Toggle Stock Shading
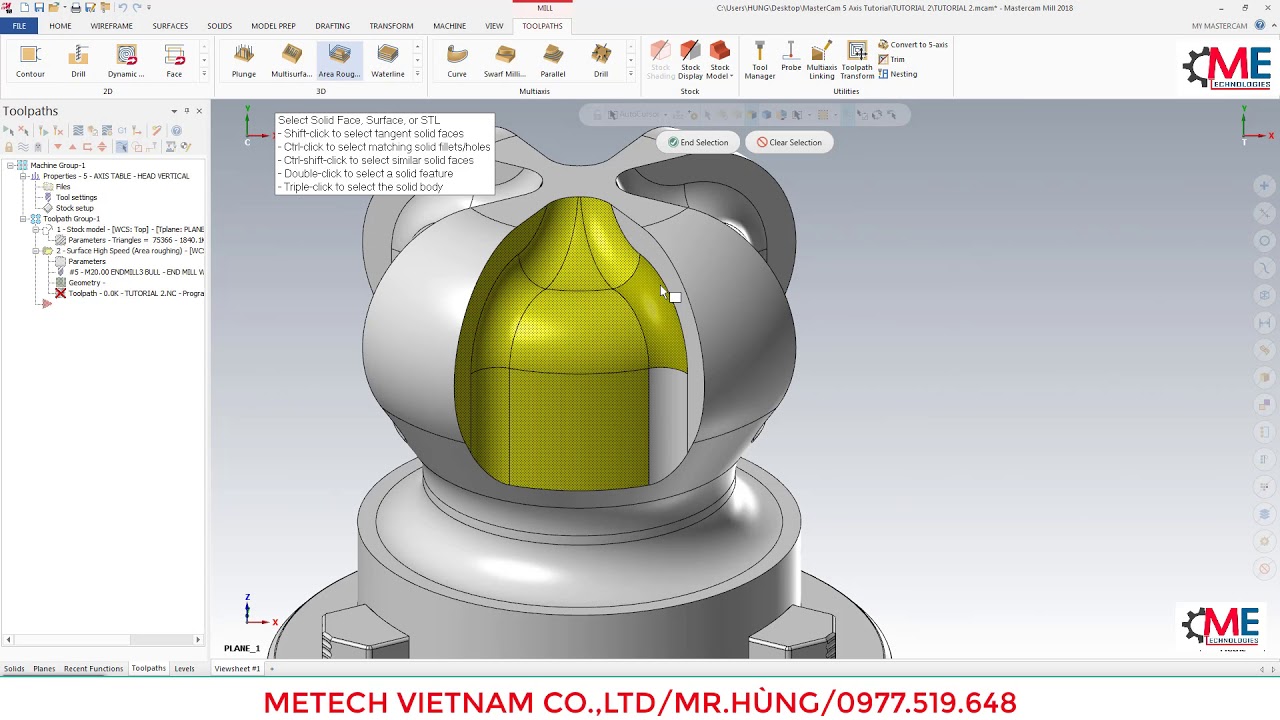Viewport: 1280px width, 720px height. pyautogui.click(x=660, y=60)
